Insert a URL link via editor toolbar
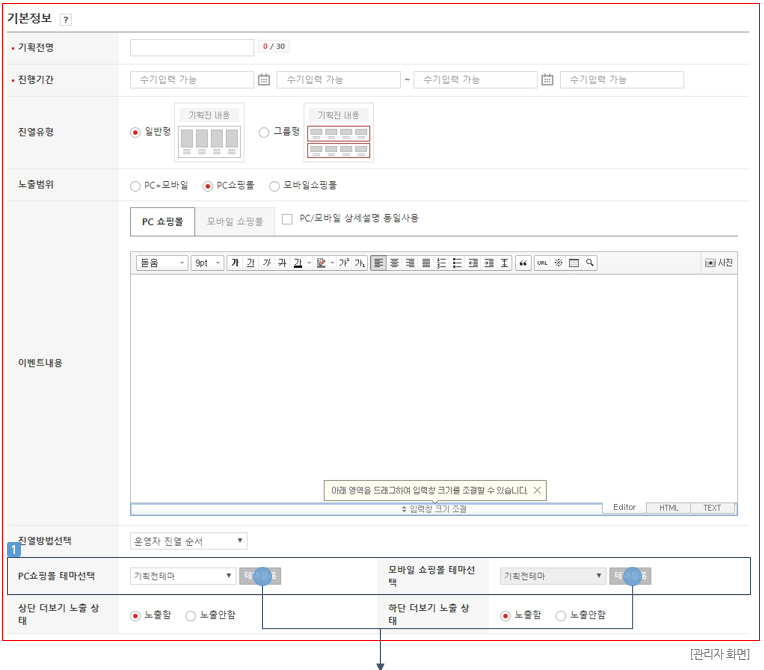The height and width of the screenshot is (670, 764). [x=541, y=263]
